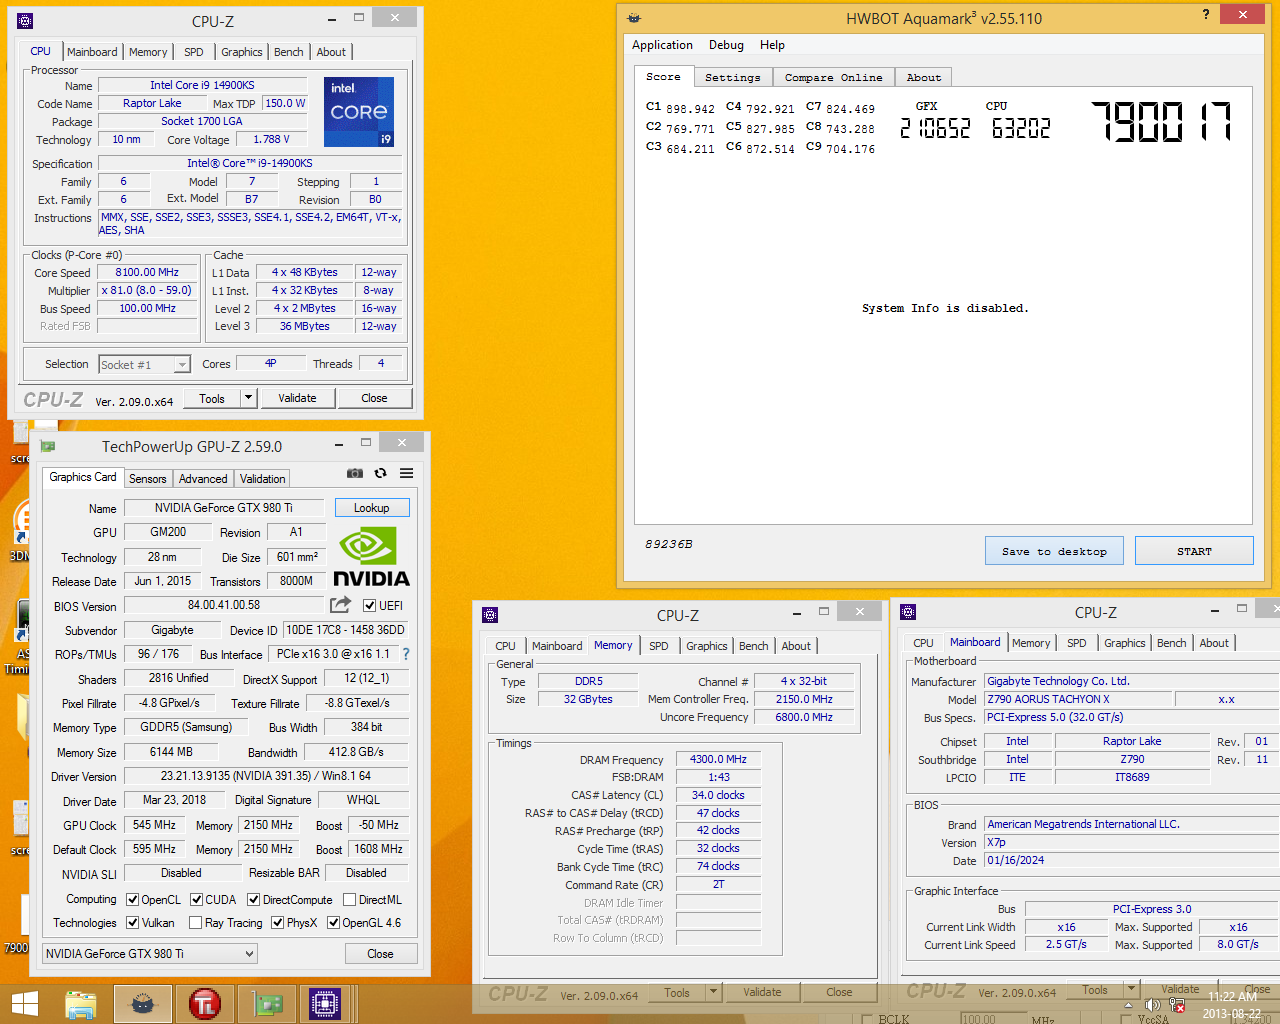Click Save to desktop button
This screenshot has width=1280, height=1024.
(x=1054, y=551)
